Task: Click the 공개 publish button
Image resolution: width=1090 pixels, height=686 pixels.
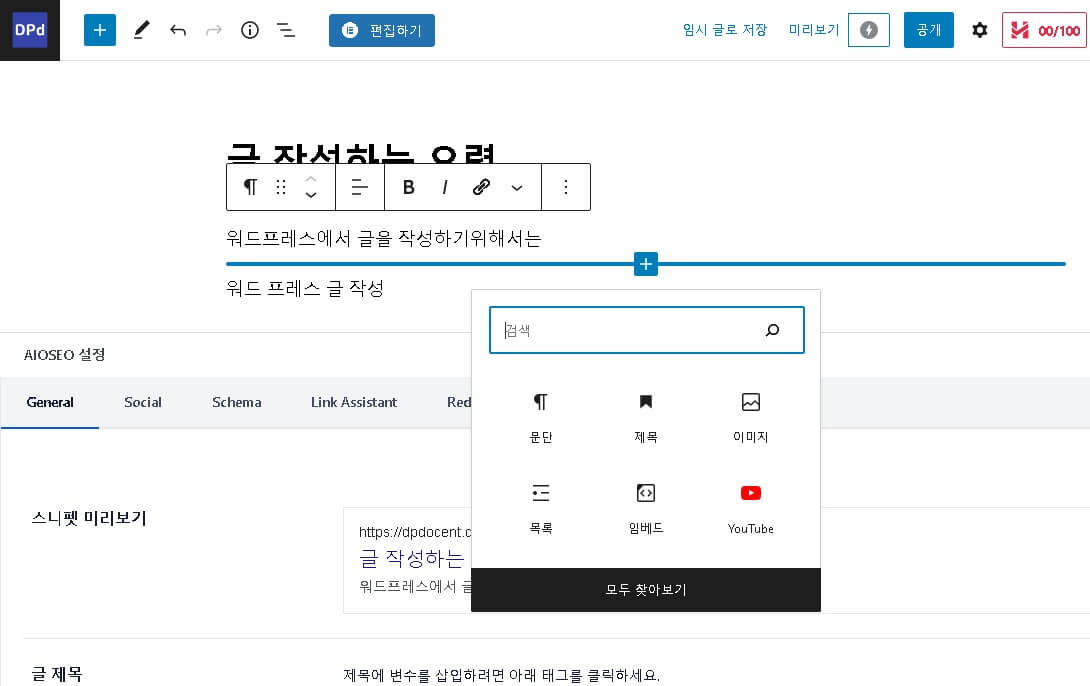Action: (x=928, y=30)
